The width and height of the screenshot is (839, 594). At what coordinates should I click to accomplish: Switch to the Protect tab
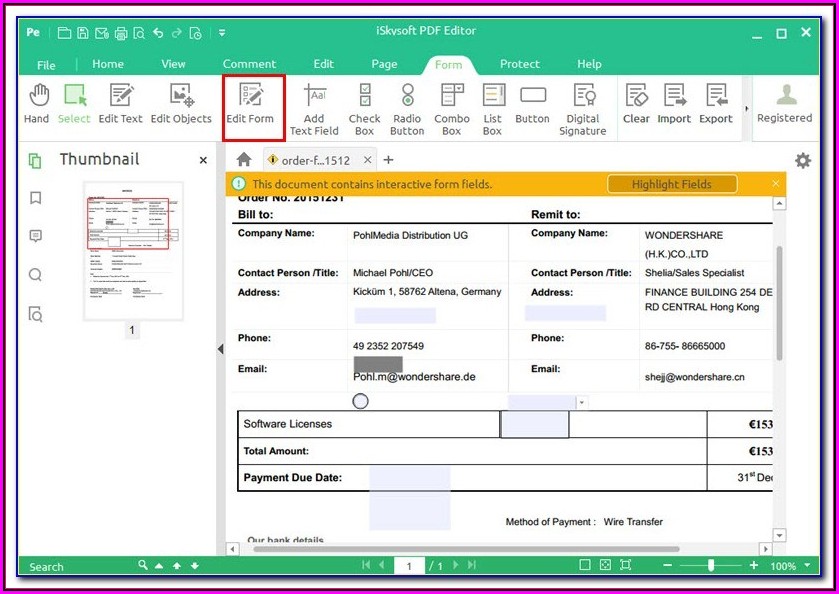click(519, 64)
